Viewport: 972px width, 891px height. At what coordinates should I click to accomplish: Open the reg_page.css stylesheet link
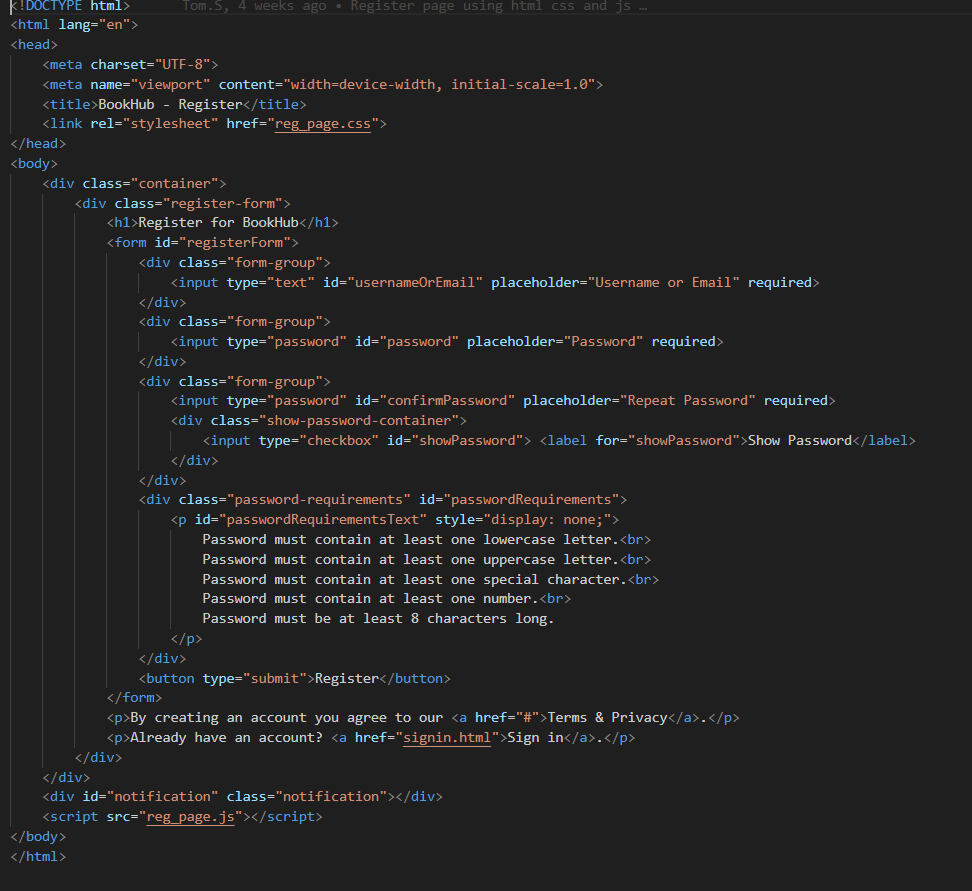click(324, 123)
